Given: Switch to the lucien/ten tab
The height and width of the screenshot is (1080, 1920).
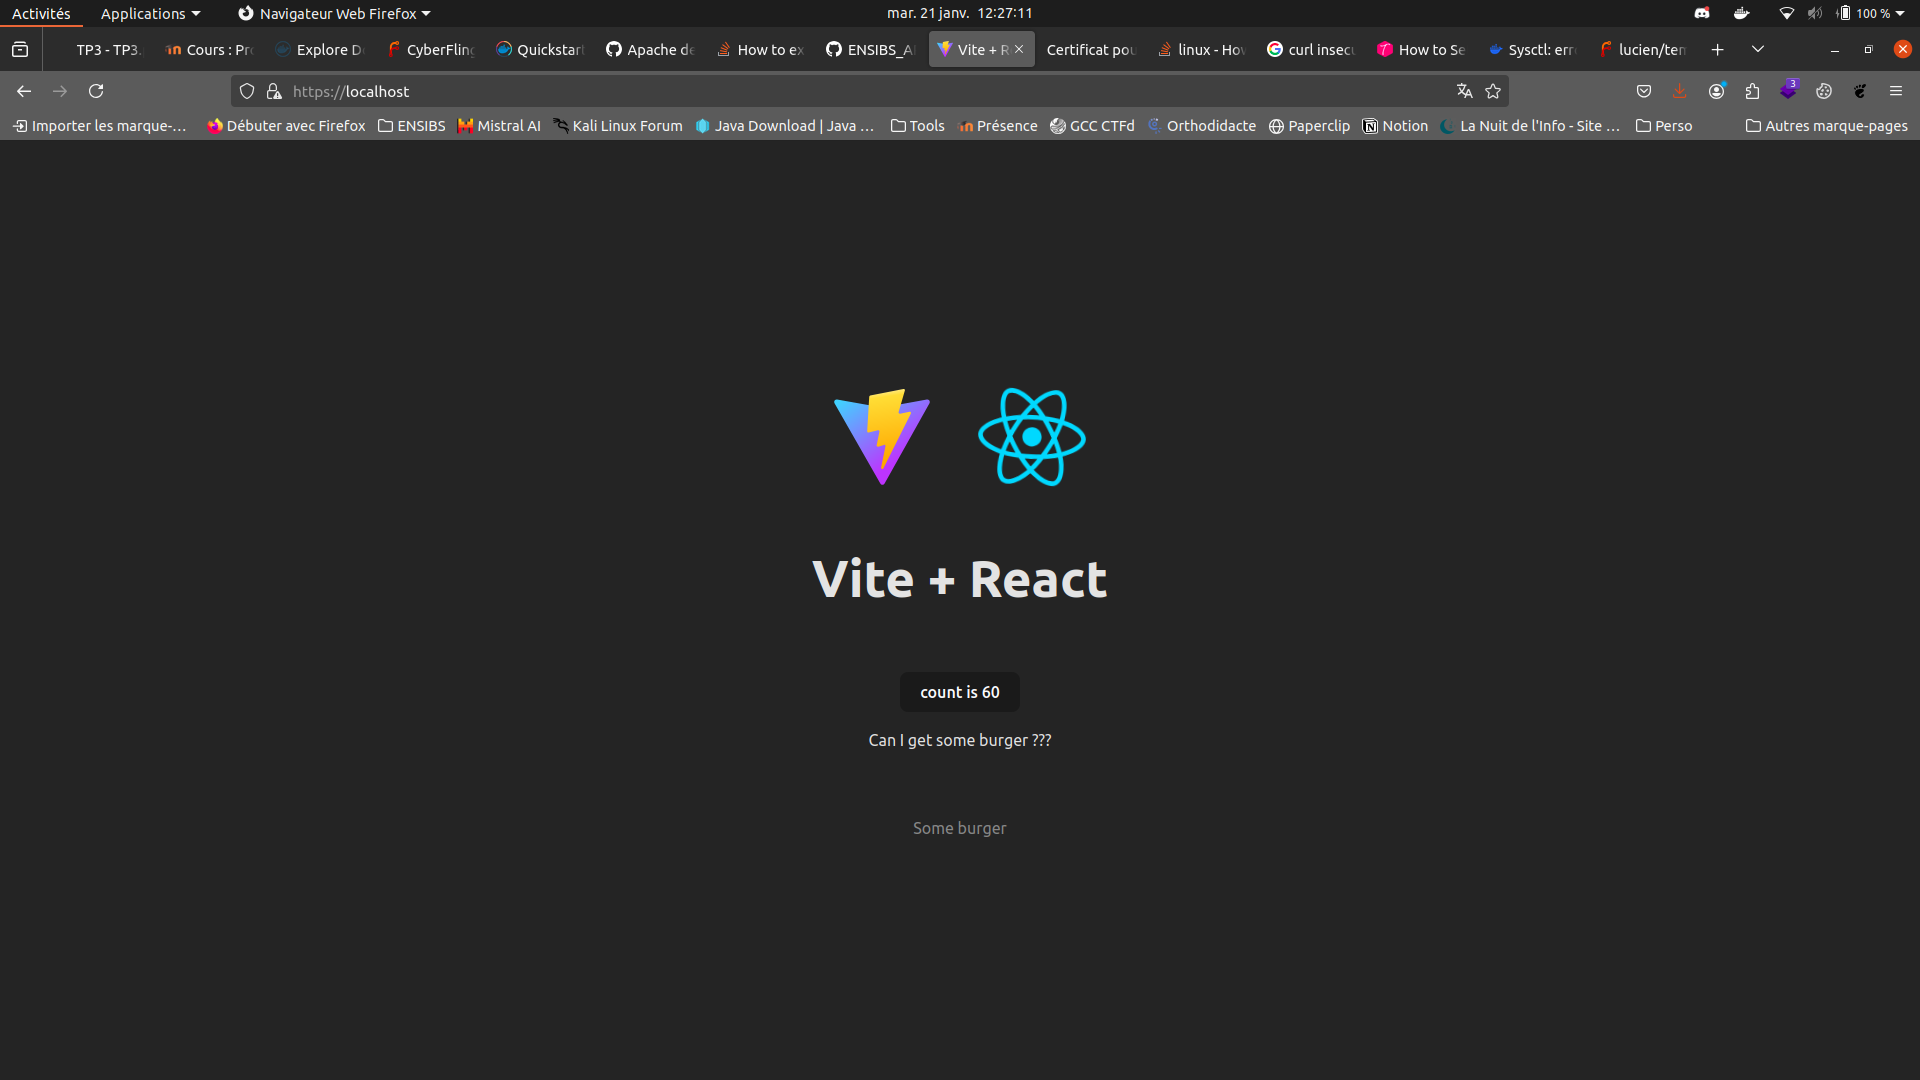Looking at the screenshot, I should [1641, 49].
